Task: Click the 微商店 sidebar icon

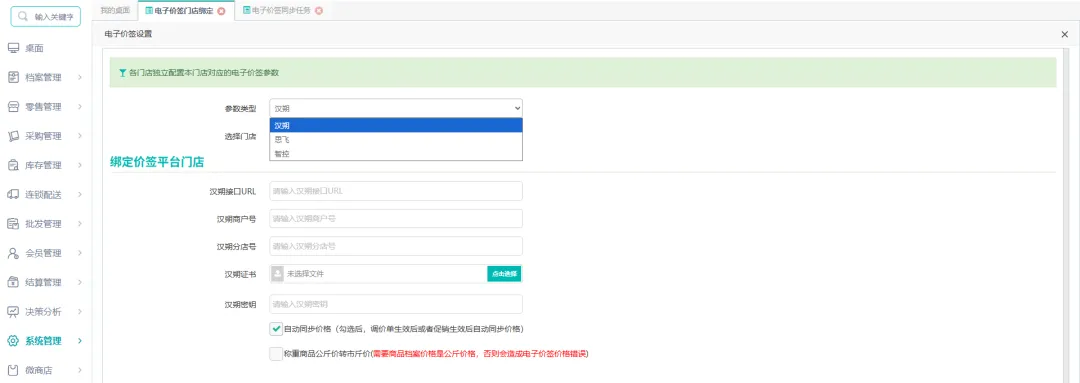Action: [x=12, y=370]
